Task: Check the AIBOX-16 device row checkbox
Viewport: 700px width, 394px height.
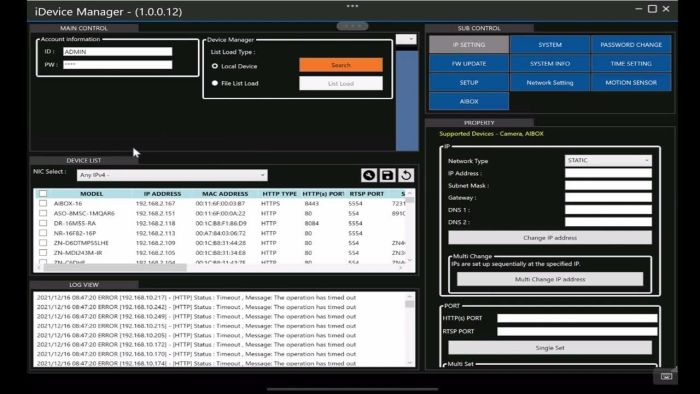Action: (43, 203)
